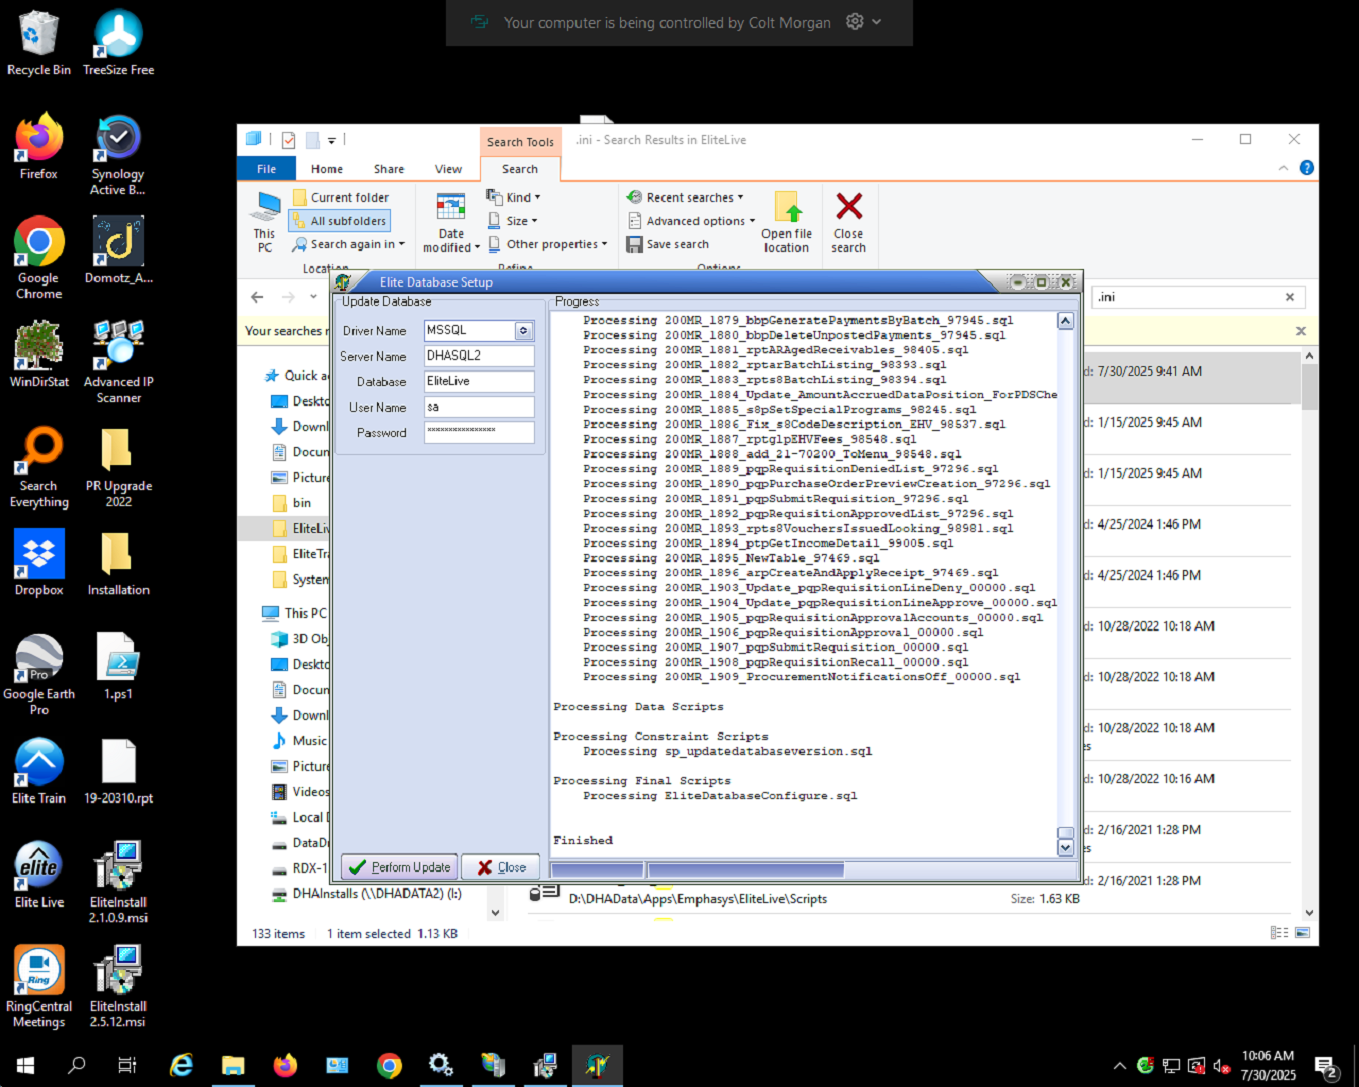Viewport: 1359px width, 1087px height.
Task: Click Open file location icon
Action: pos(787,223)
